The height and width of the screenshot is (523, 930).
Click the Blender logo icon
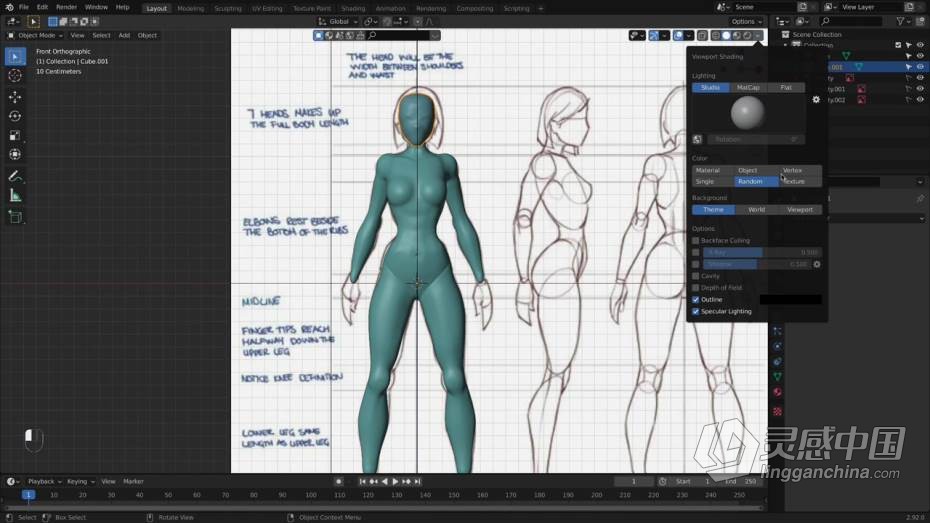[x=8, y=8]
